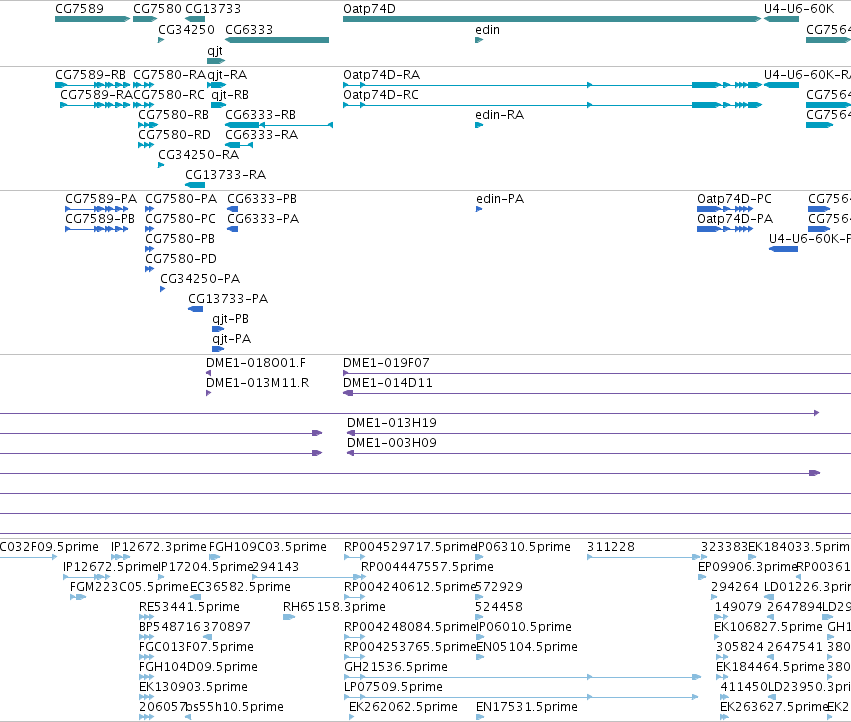
Task: Open the GH21536.5prime EST label
Action: click(x=396, y=668)
